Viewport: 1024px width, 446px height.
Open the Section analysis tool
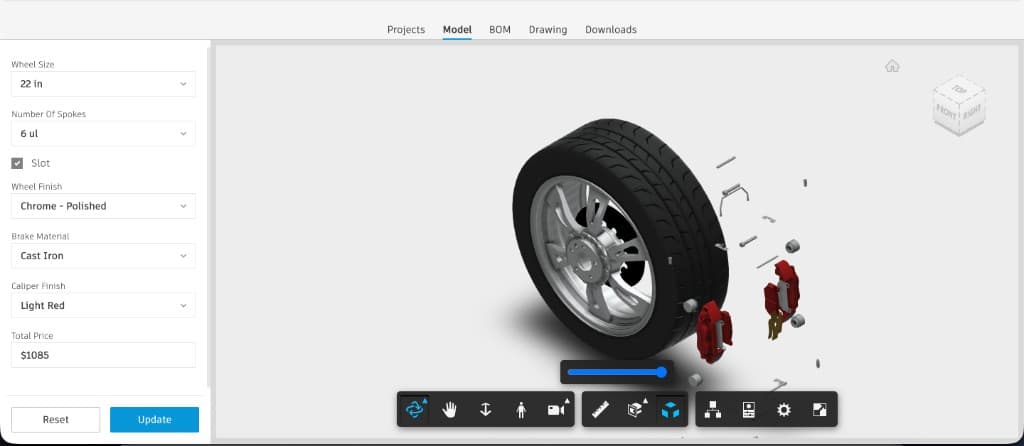coord(635,409)
